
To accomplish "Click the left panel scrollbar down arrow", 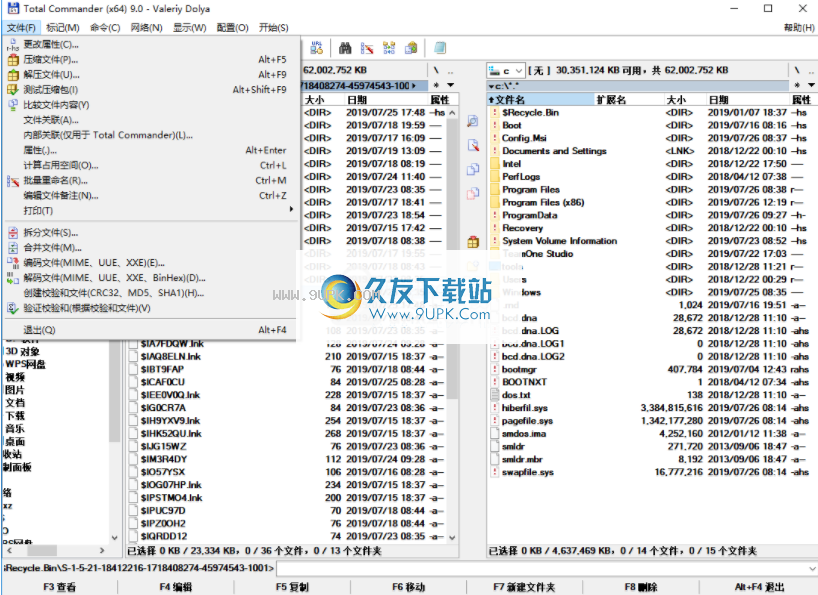I will pos(452,538).
